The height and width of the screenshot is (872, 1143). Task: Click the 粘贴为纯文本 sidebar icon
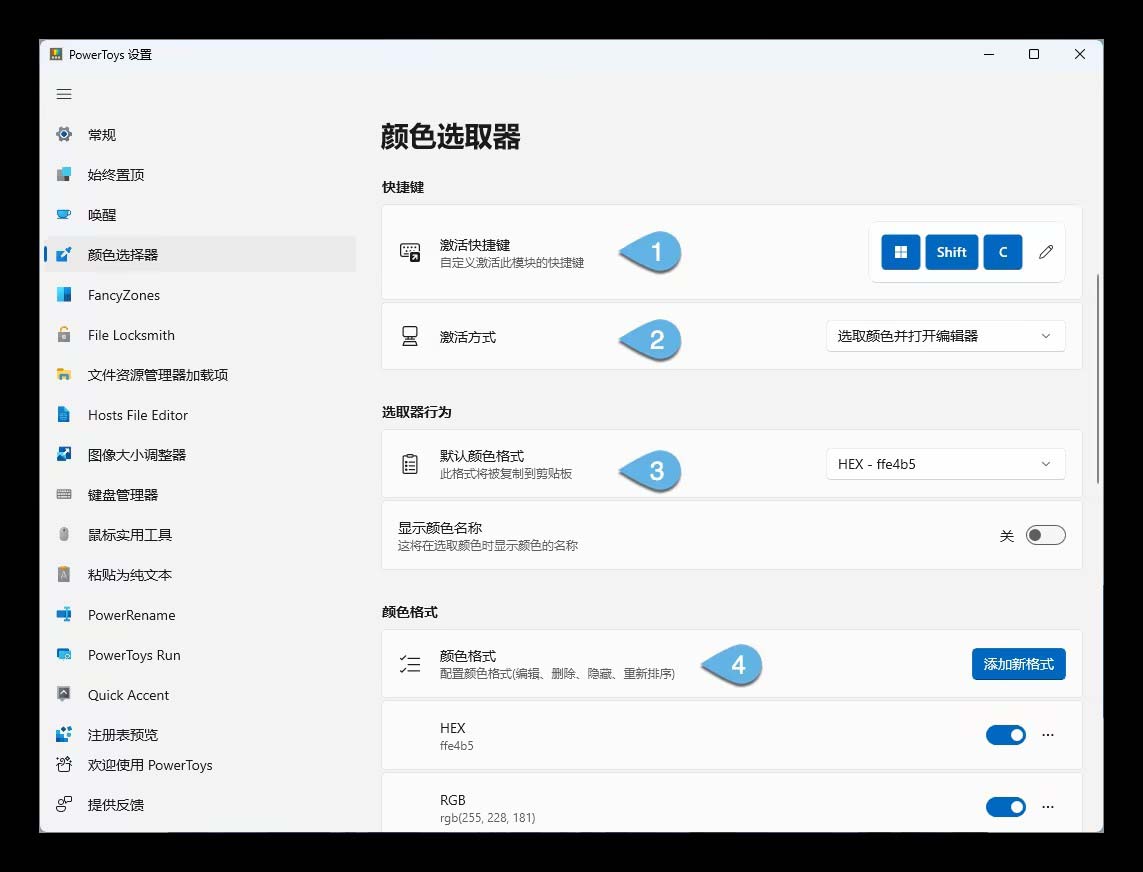pos(64,575)
